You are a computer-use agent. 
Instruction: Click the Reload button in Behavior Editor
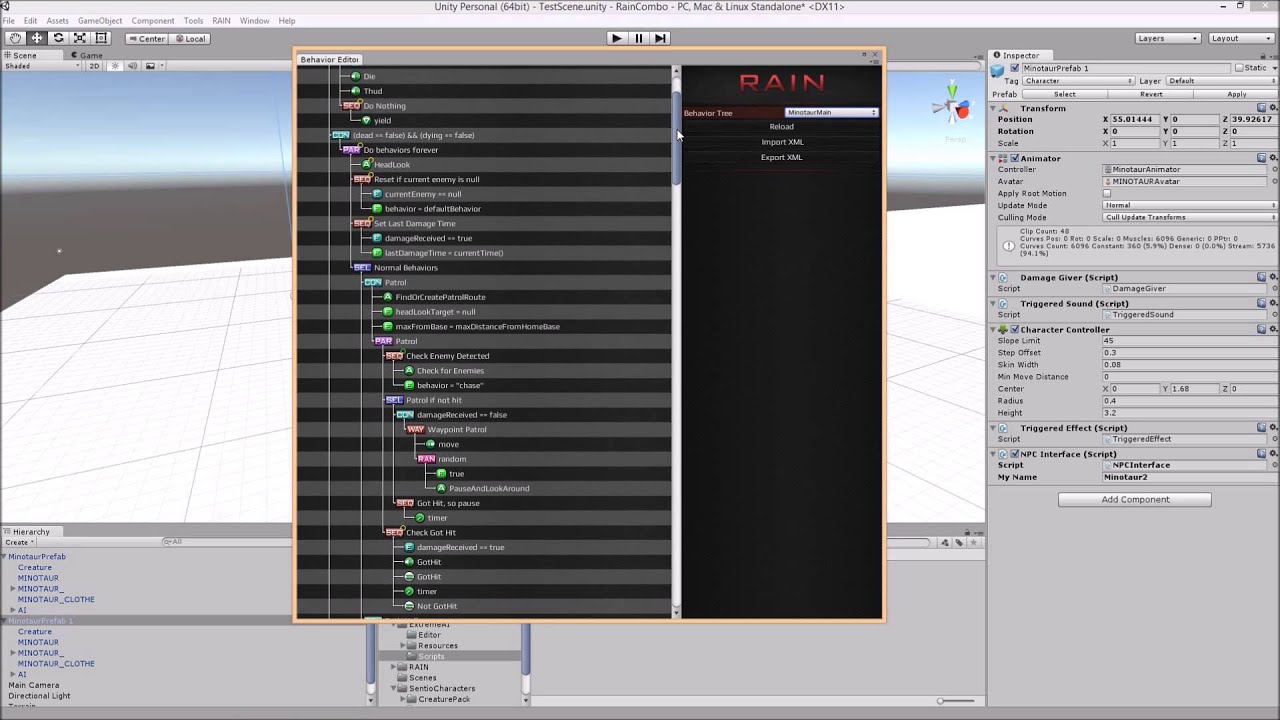(781, 127)
